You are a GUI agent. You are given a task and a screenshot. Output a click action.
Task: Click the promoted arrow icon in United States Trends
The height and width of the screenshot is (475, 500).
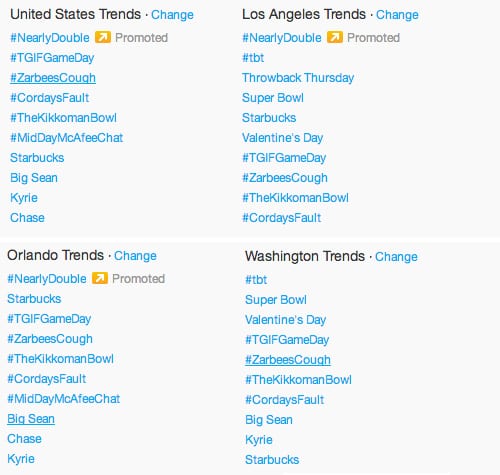tap(103, 37)
